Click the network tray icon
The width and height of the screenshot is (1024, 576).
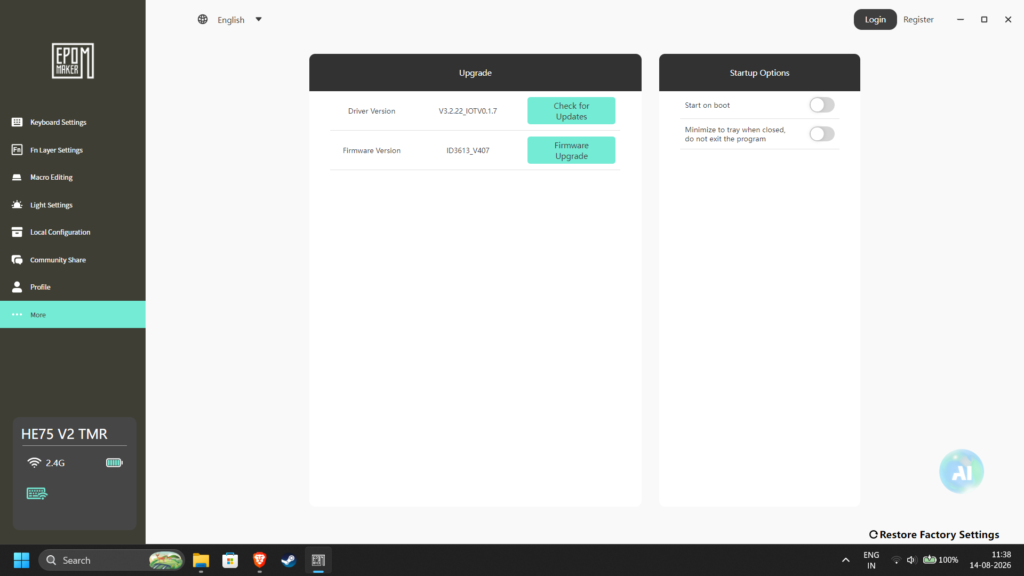(x=896, y=560)
